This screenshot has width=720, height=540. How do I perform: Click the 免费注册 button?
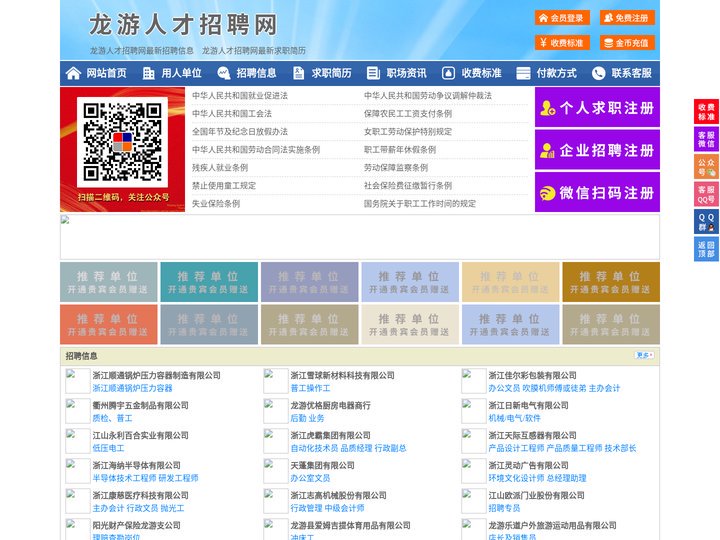pyautogui.click(x=627, y=18)
